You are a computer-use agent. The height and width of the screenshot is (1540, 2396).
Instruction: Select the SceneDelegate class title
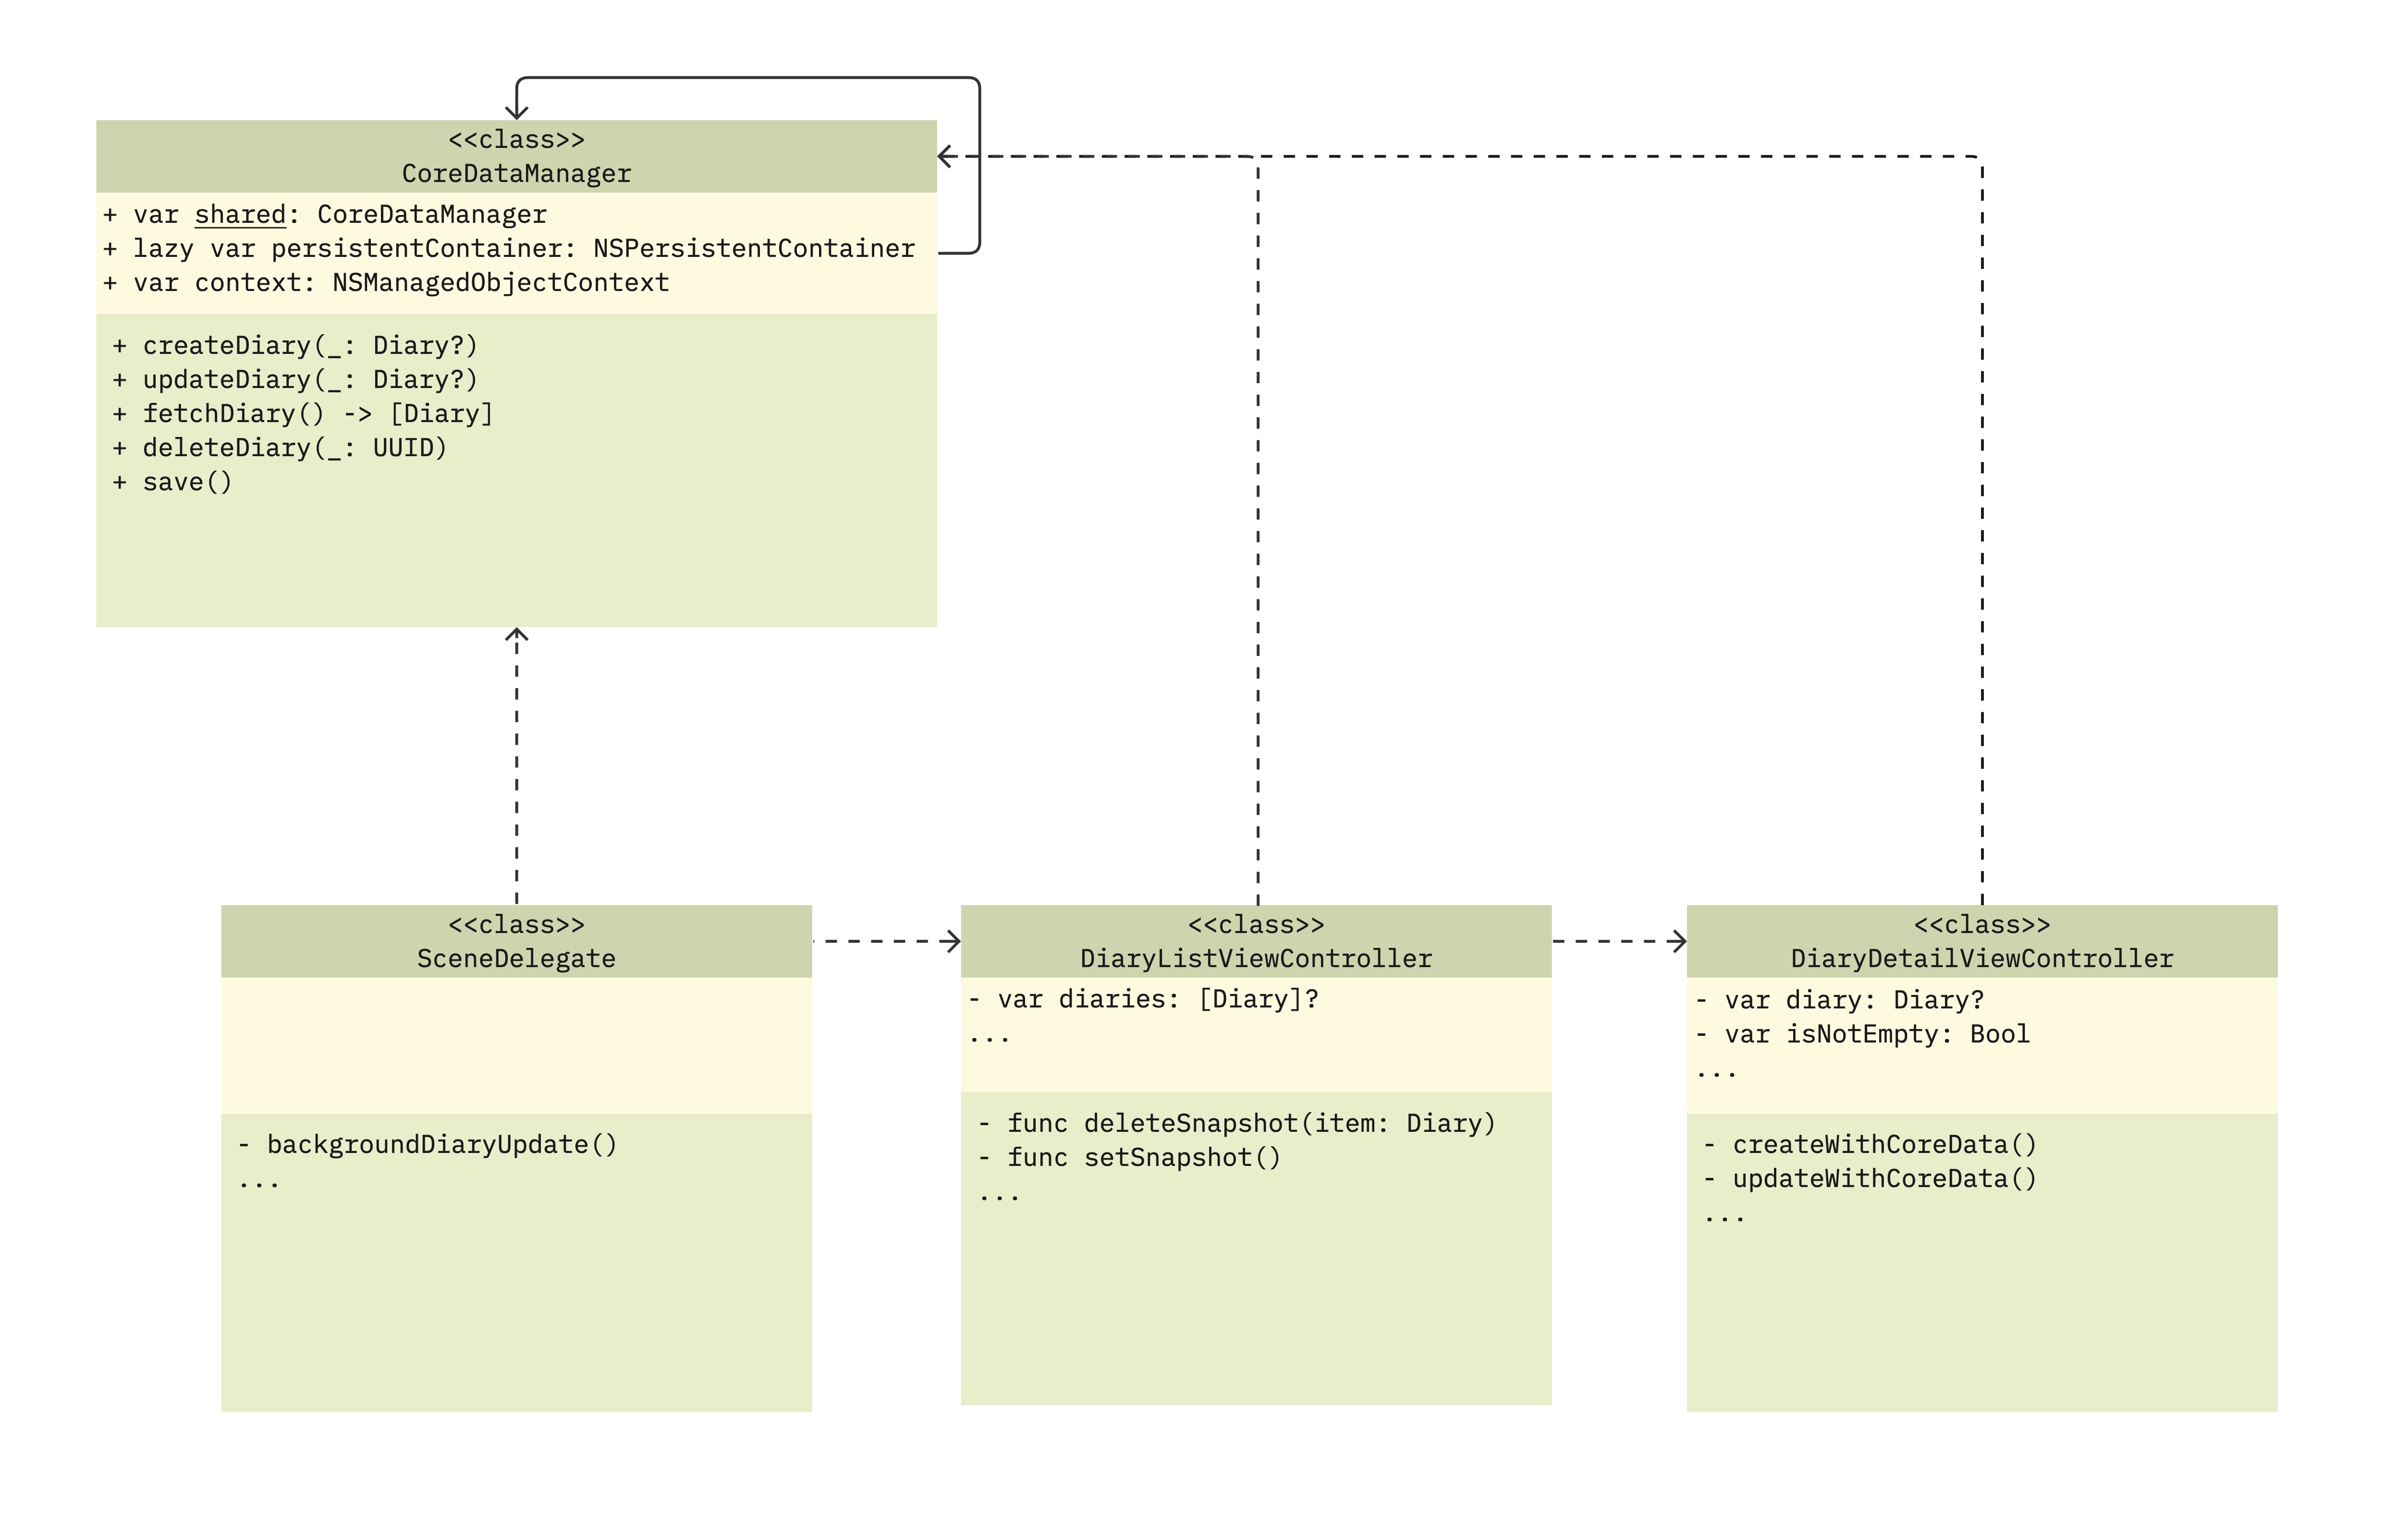click(x=516, y=958)
